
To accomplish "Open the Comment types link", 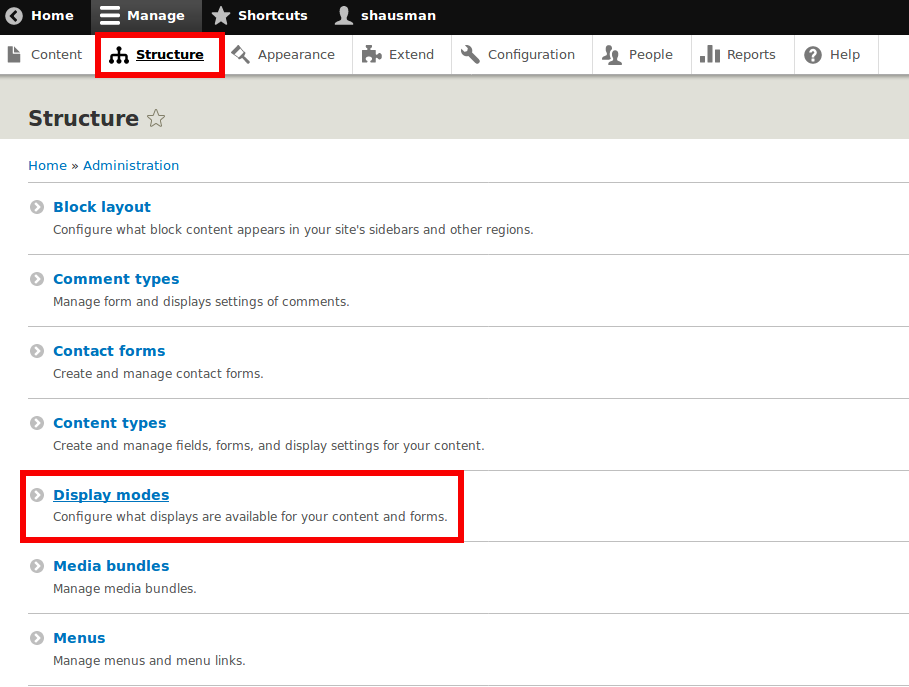I will [116, 279].
